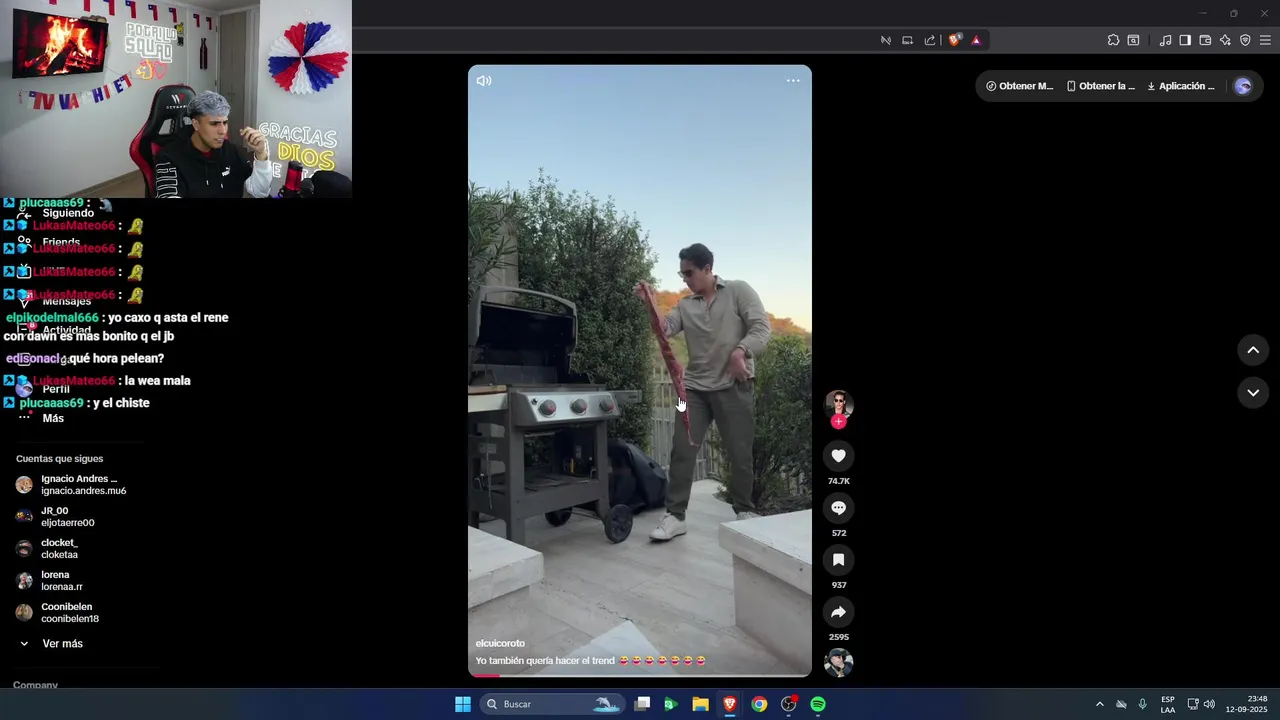Open OBS Studio from the taskbar
The image size is (1280, 720).
pyautogui.click(x=789, y=704)
